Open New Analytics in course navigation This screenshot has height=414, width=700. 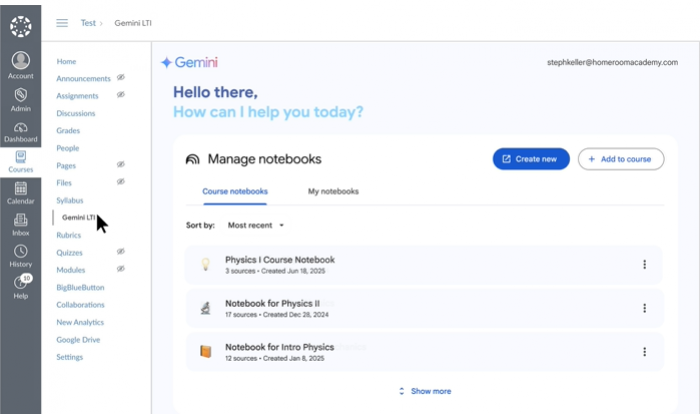tap(80, 322)
